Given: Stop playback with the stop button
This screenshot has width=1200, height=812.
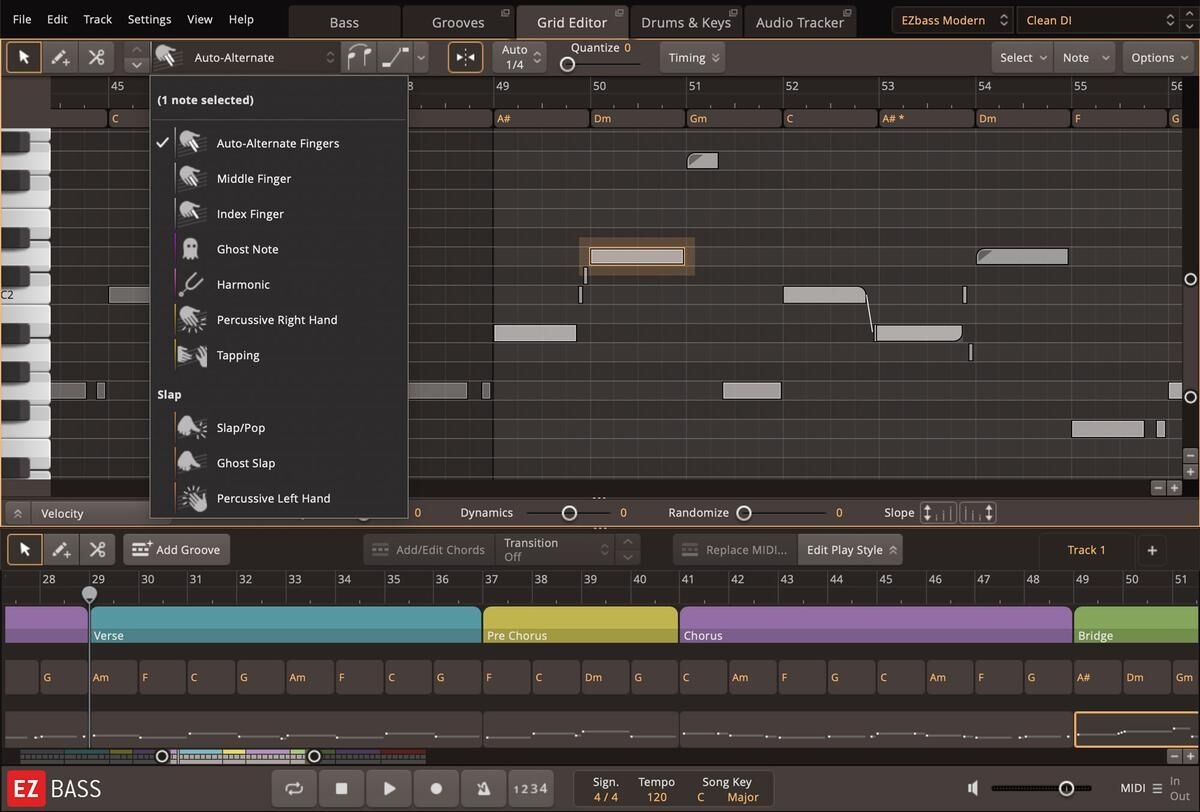Looking at the screenshot, I should click(341, 788).
